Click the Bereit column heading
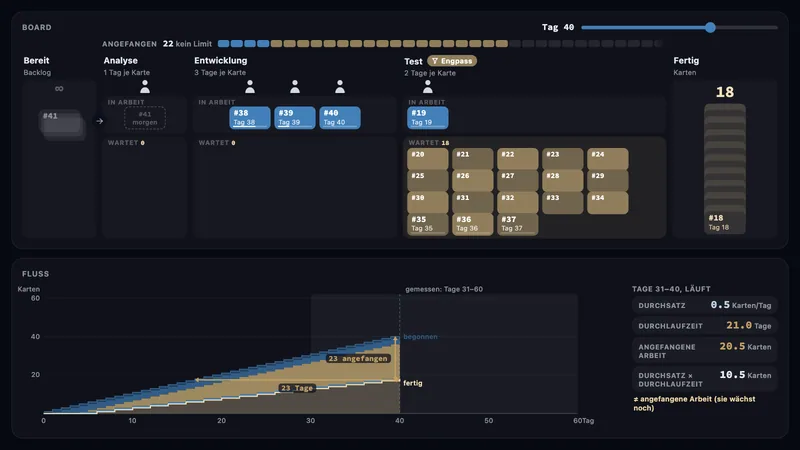The width and height of the screenshot is (800, 450). pos(36,60)
